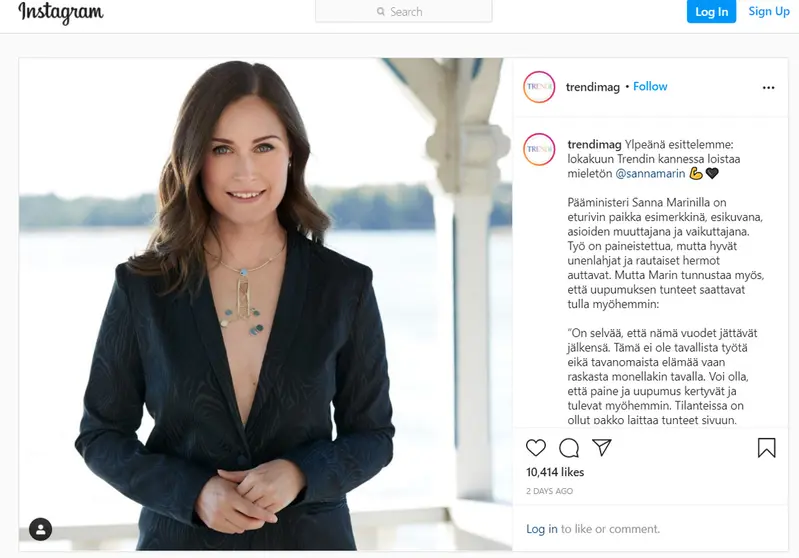
Task: Like the post with the heart icon
Action: [x=536, y=448]
